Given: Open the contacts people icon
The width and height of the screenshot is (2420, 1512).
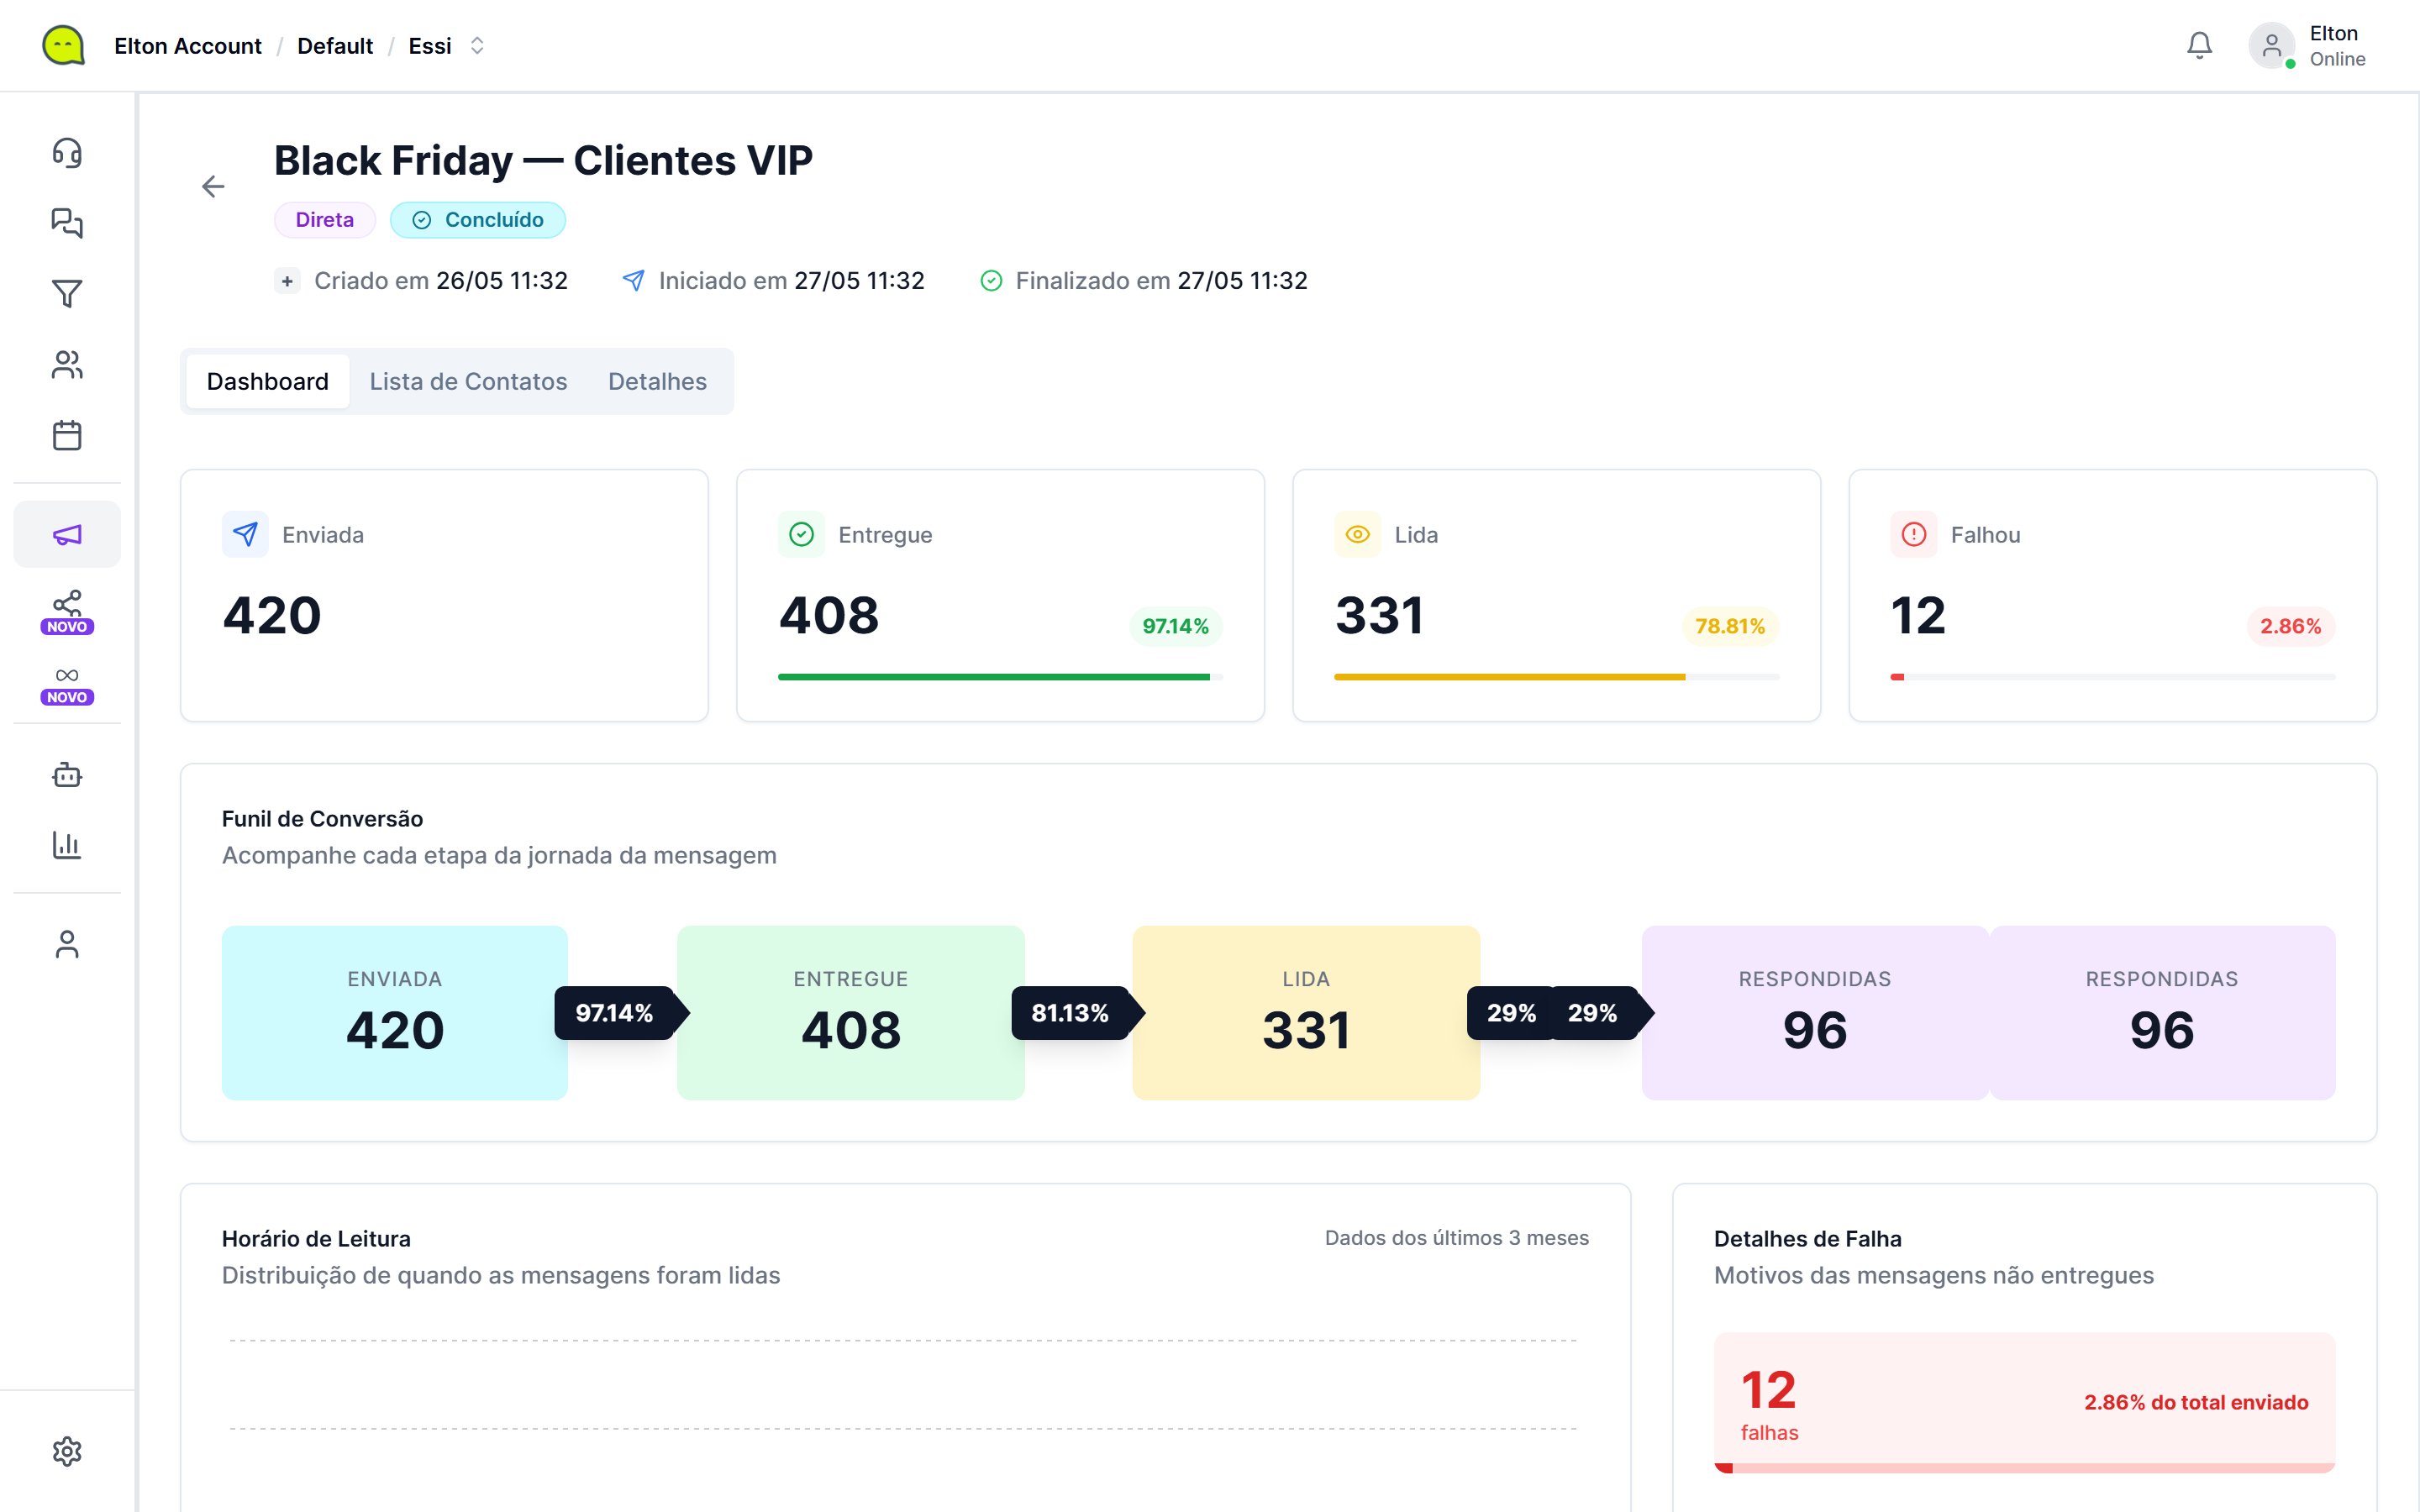Looking at the screenshot, I should [67, 365].
